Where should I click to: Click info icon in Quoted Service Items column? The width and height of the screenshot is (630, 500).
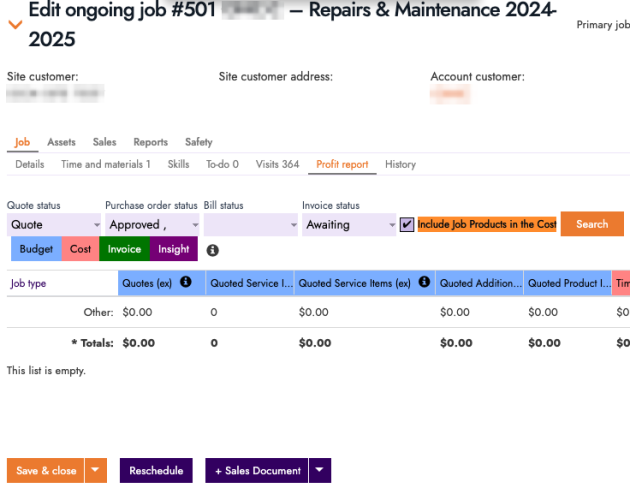coord(424,283)
